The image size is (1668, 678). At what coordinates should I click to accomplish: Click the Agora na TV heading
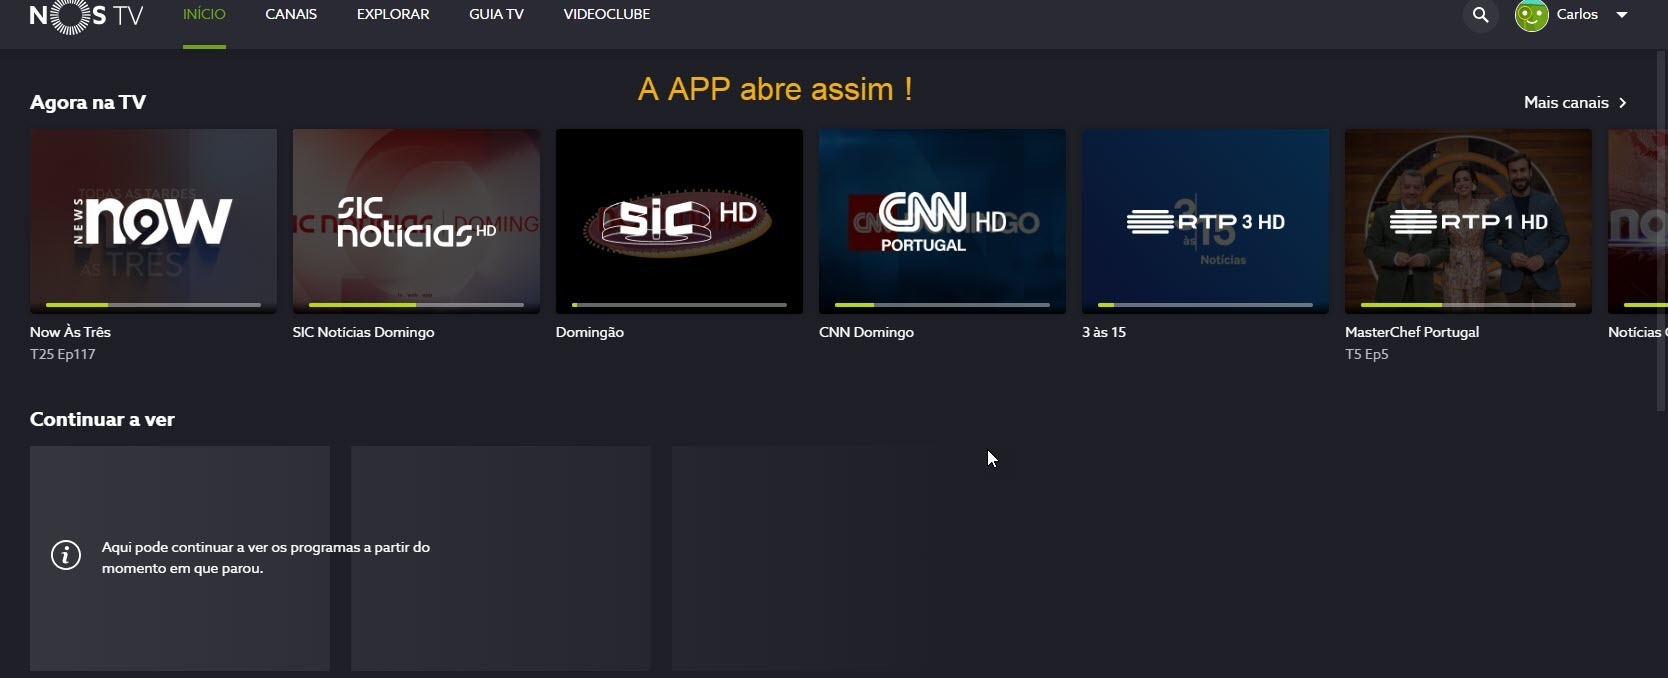pos(88,102)
